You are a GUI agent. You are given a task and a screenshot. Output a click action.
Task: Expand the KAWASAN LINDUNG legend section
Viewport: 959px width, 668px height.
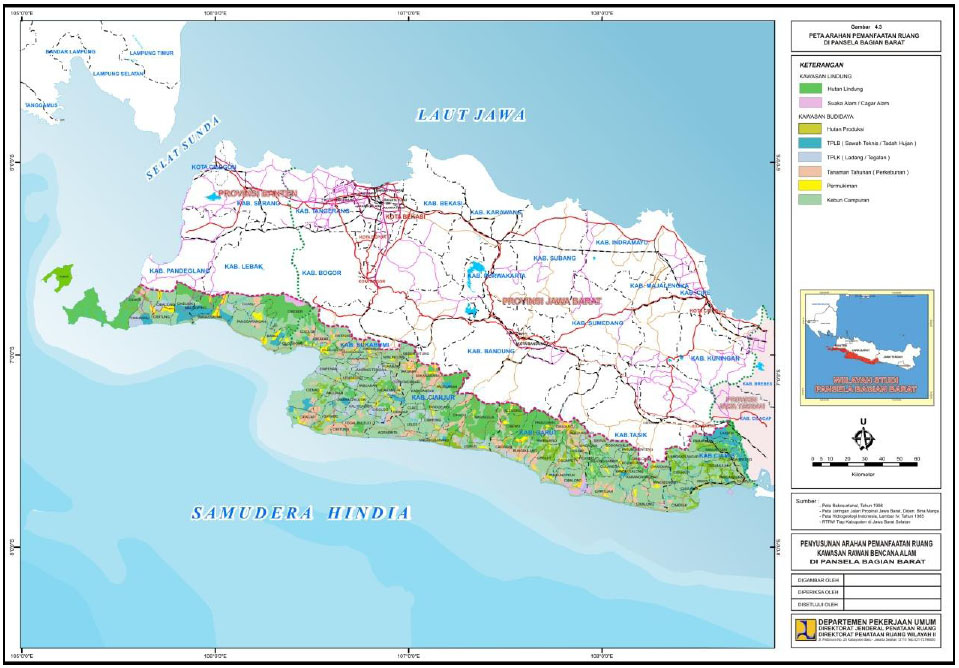click(825, 76)
